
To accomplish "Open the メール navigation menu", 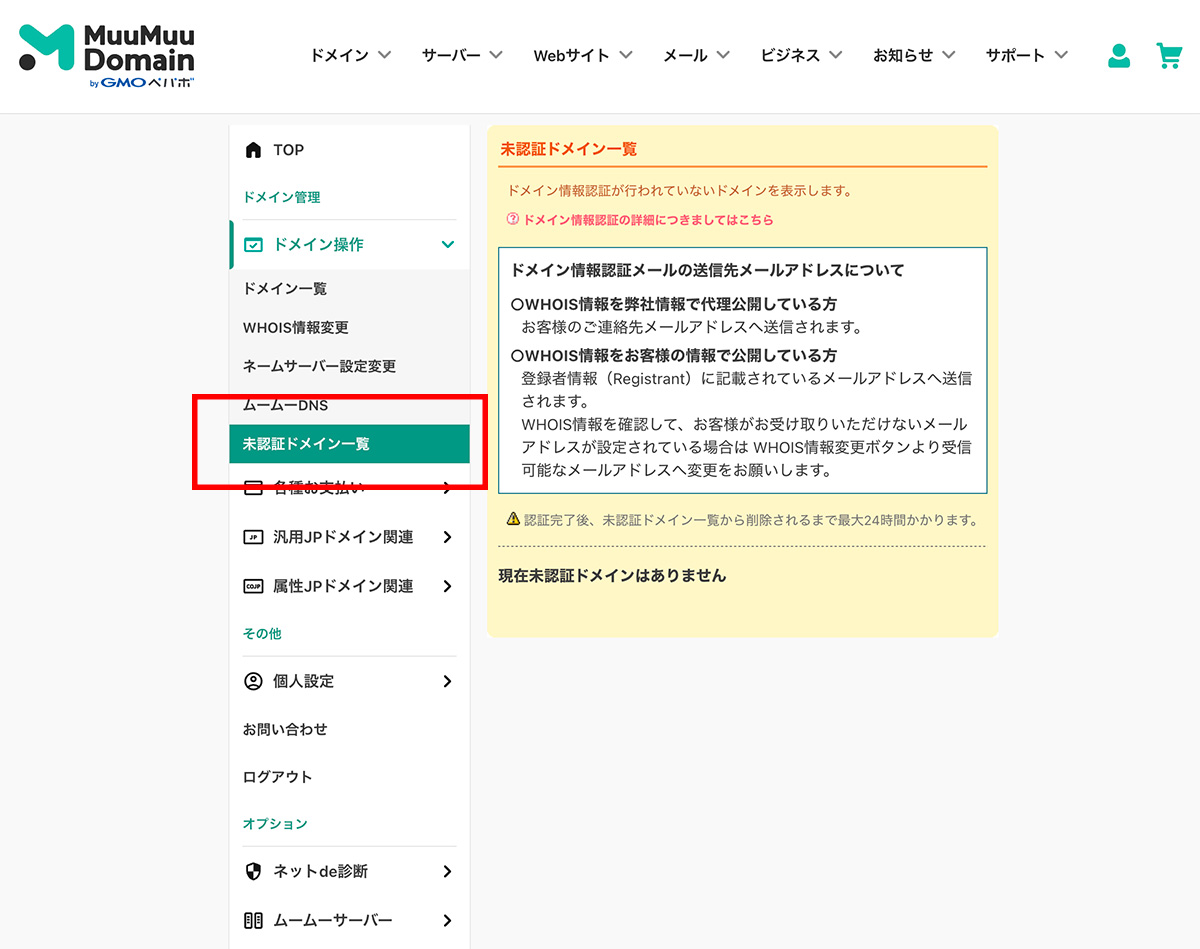I will 696,56.
